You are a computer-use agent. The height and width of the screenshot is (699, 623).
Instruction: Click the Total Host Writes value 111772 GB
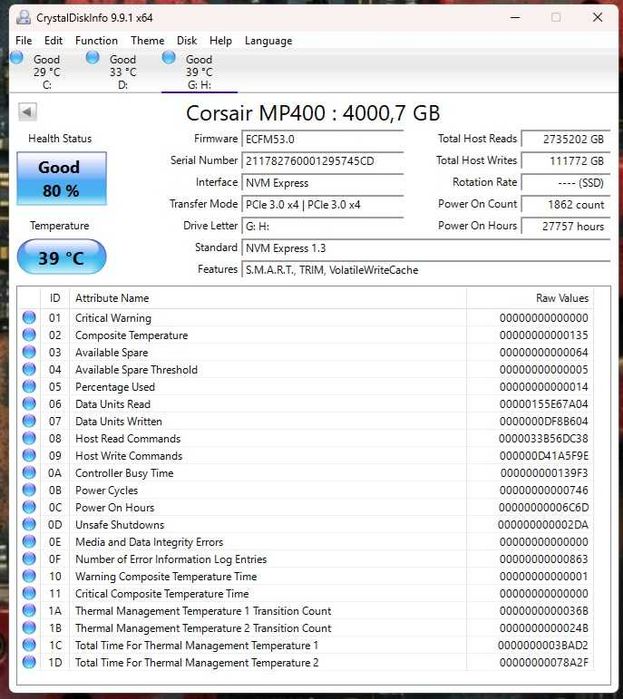click(566, 160)
